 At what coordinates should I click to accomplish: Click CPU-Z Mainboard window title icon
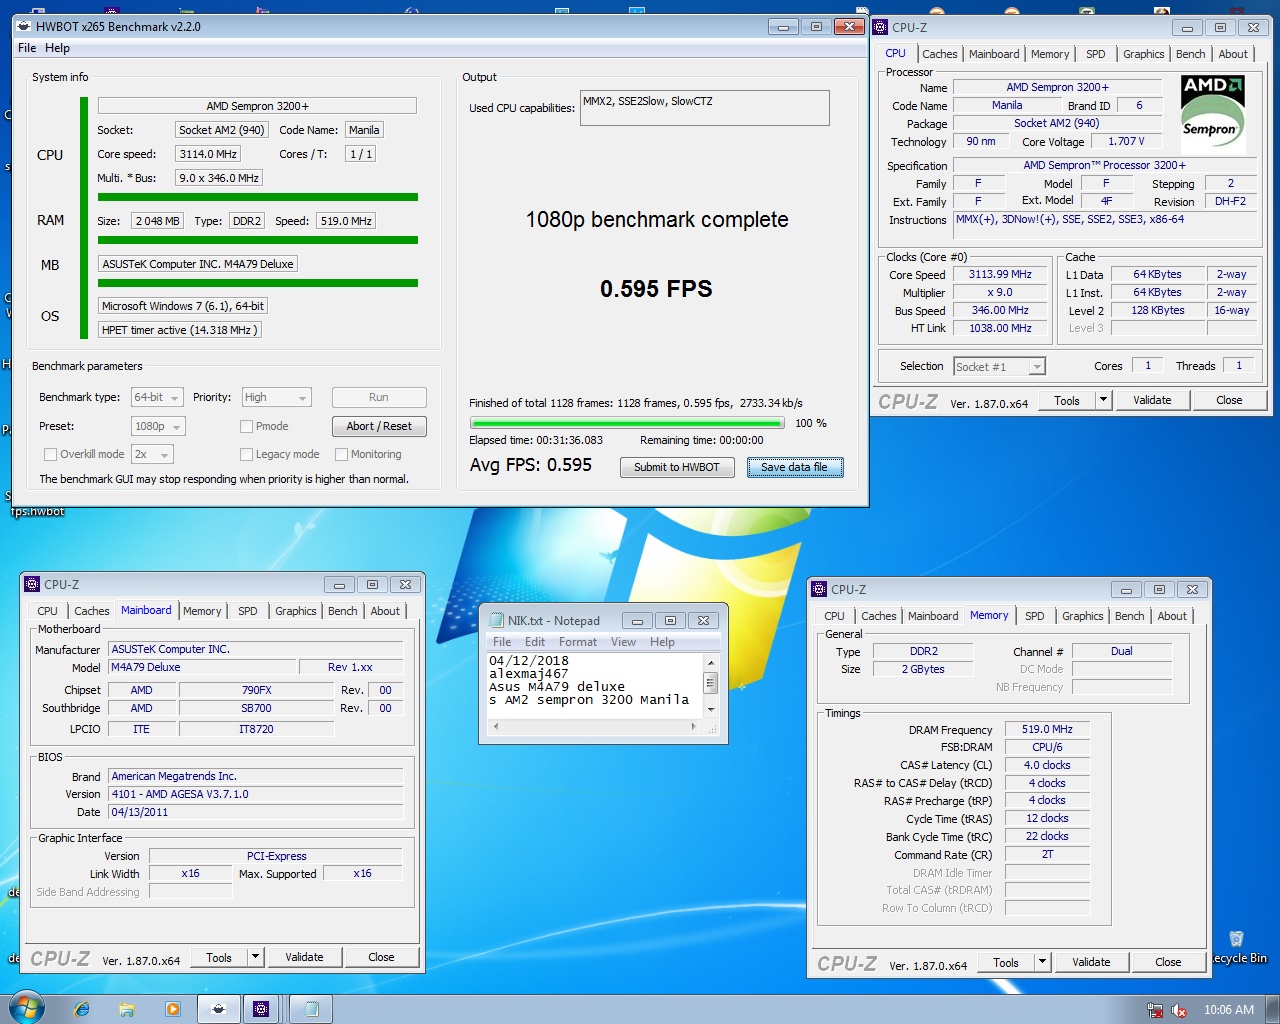click(32, 584)
